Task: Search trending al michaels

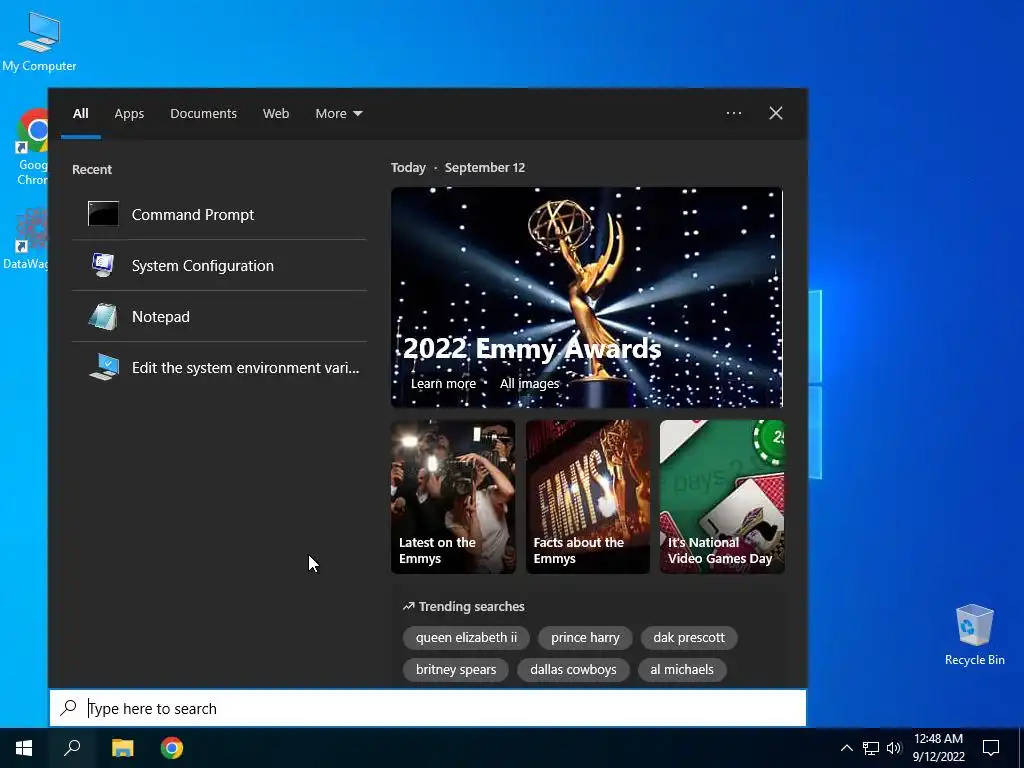Action: [x=682, y=669]
